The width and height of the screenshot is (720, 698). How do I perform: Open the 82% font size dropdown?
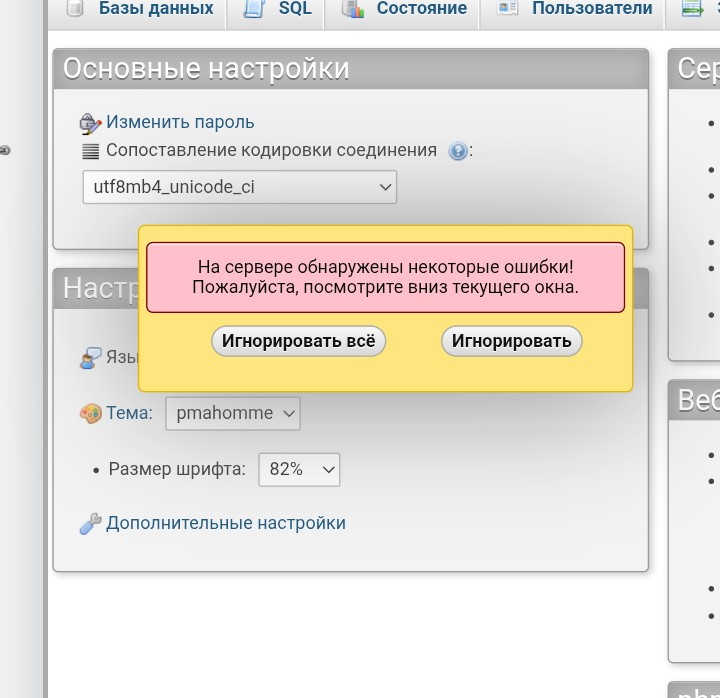tap(298, 469)
